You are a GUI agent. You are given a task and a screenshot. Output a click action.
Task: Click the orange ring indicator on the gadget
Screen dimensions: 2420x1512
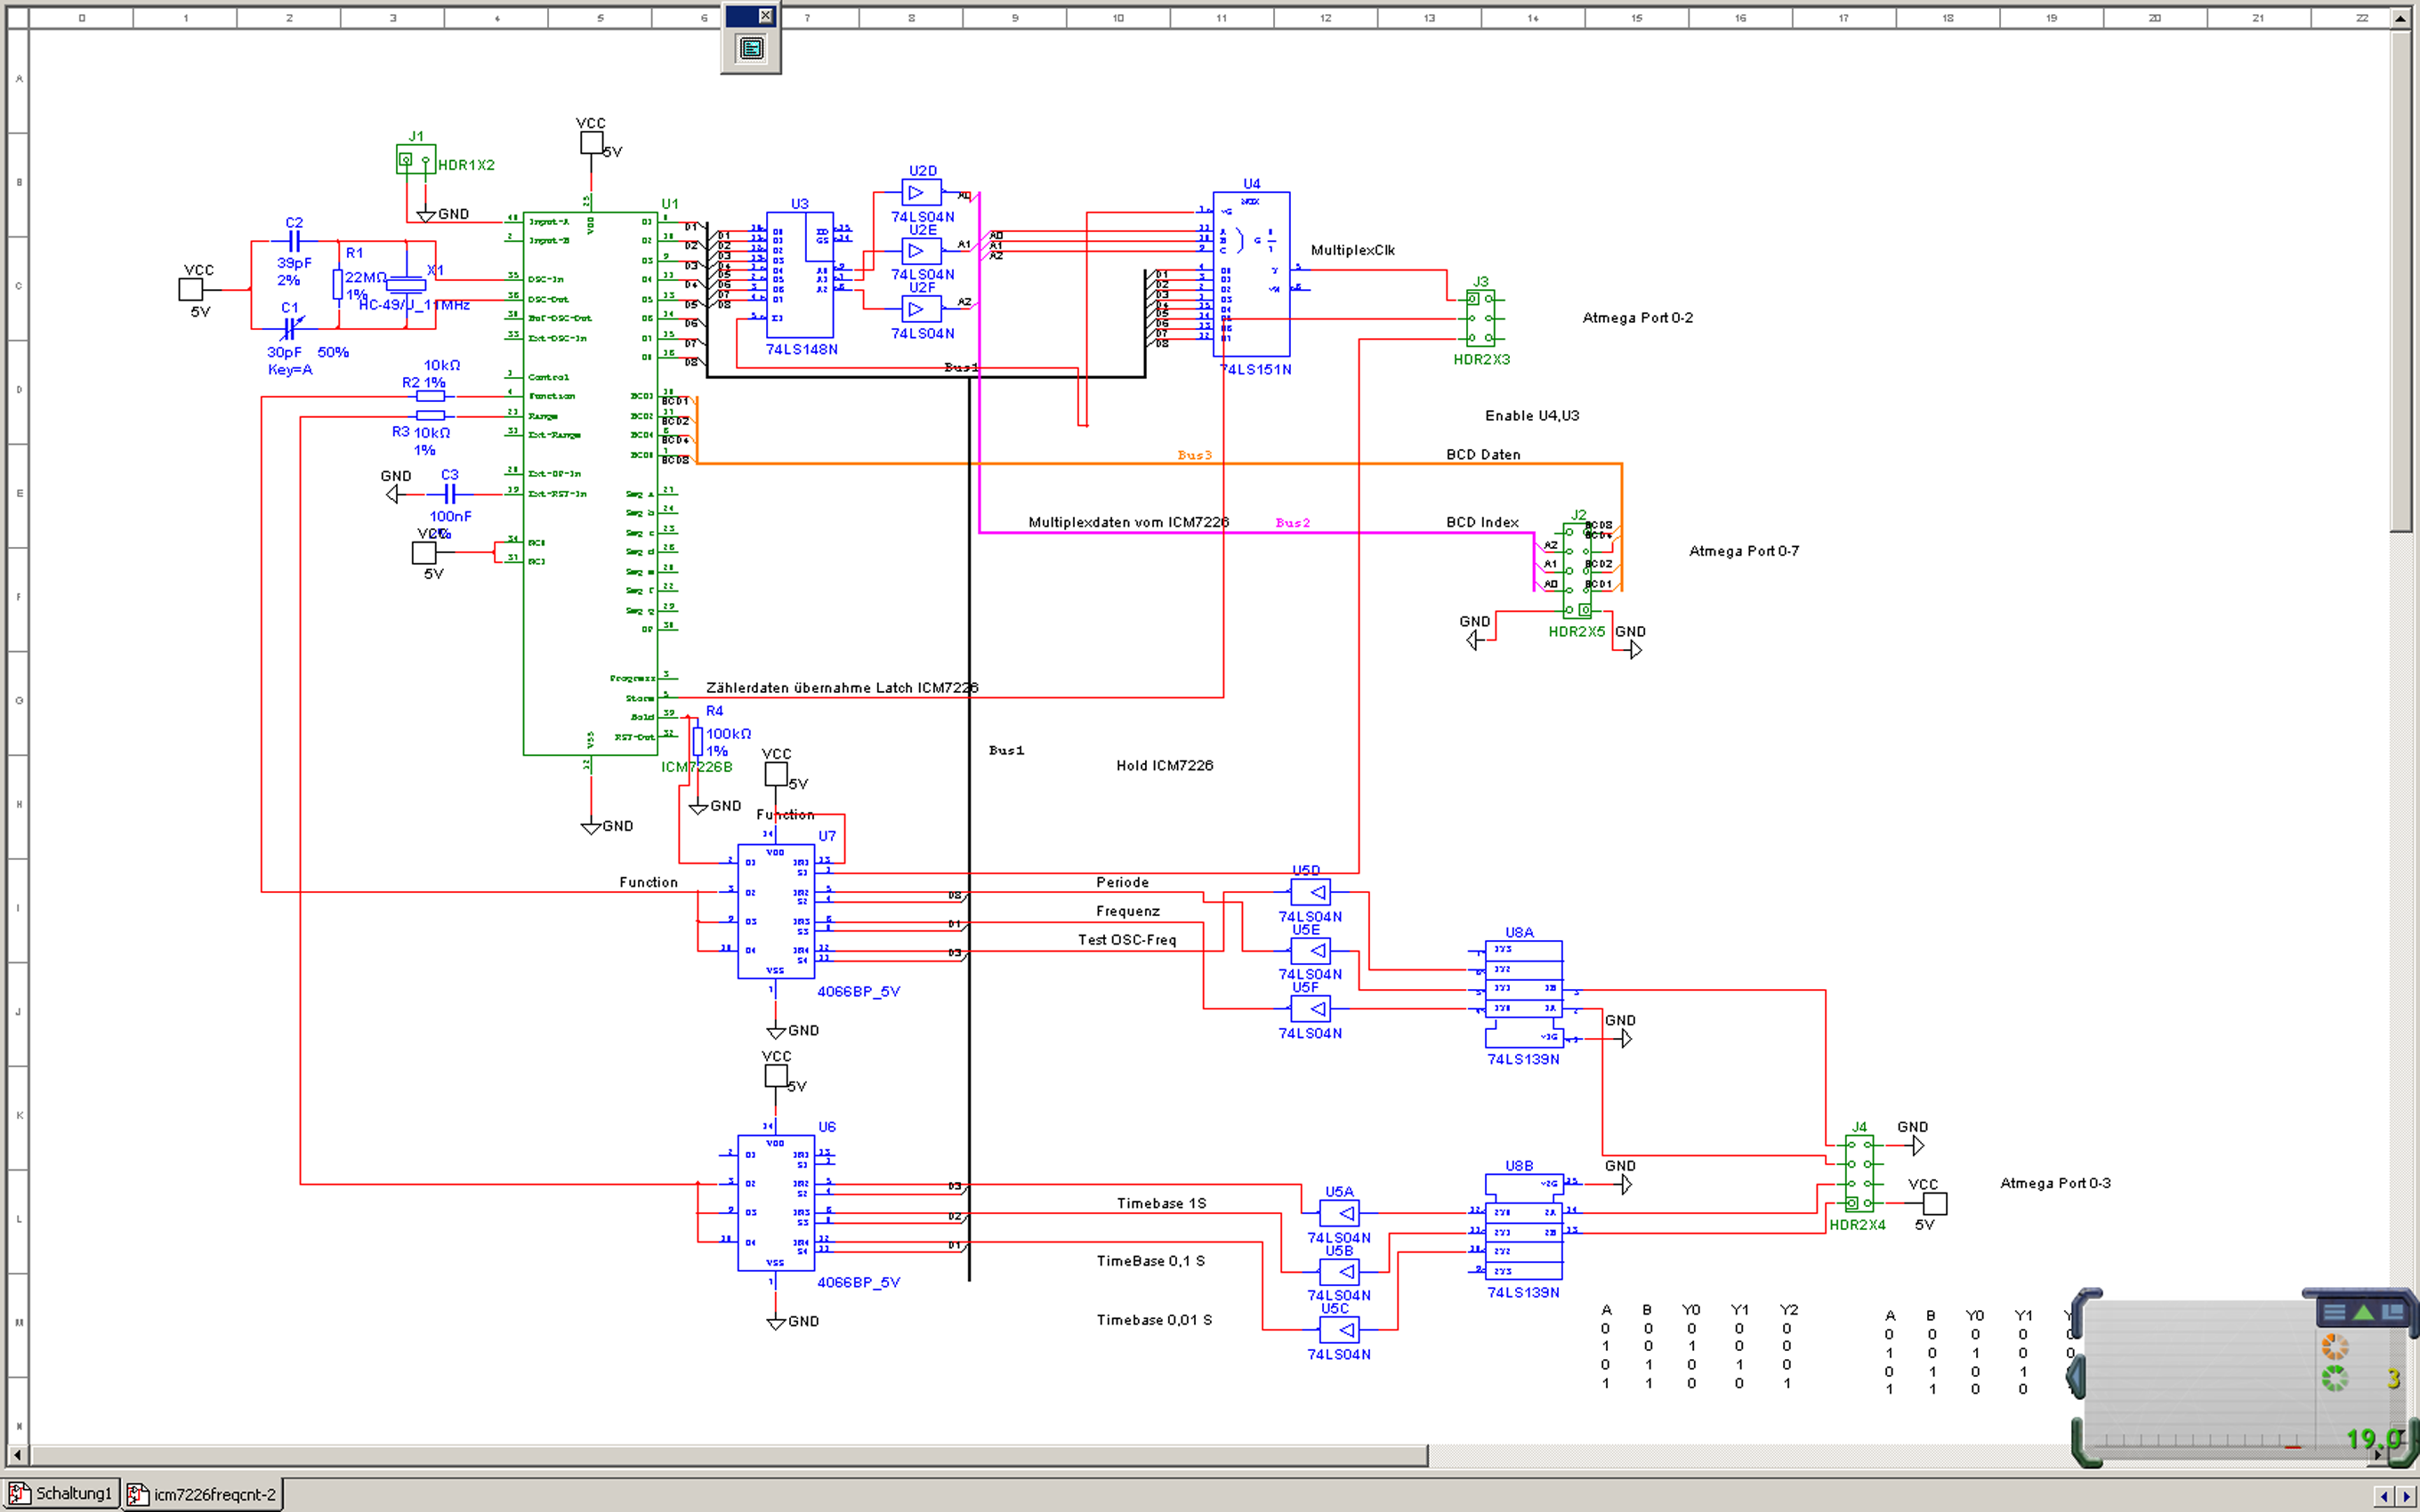pos(2334,1347)
